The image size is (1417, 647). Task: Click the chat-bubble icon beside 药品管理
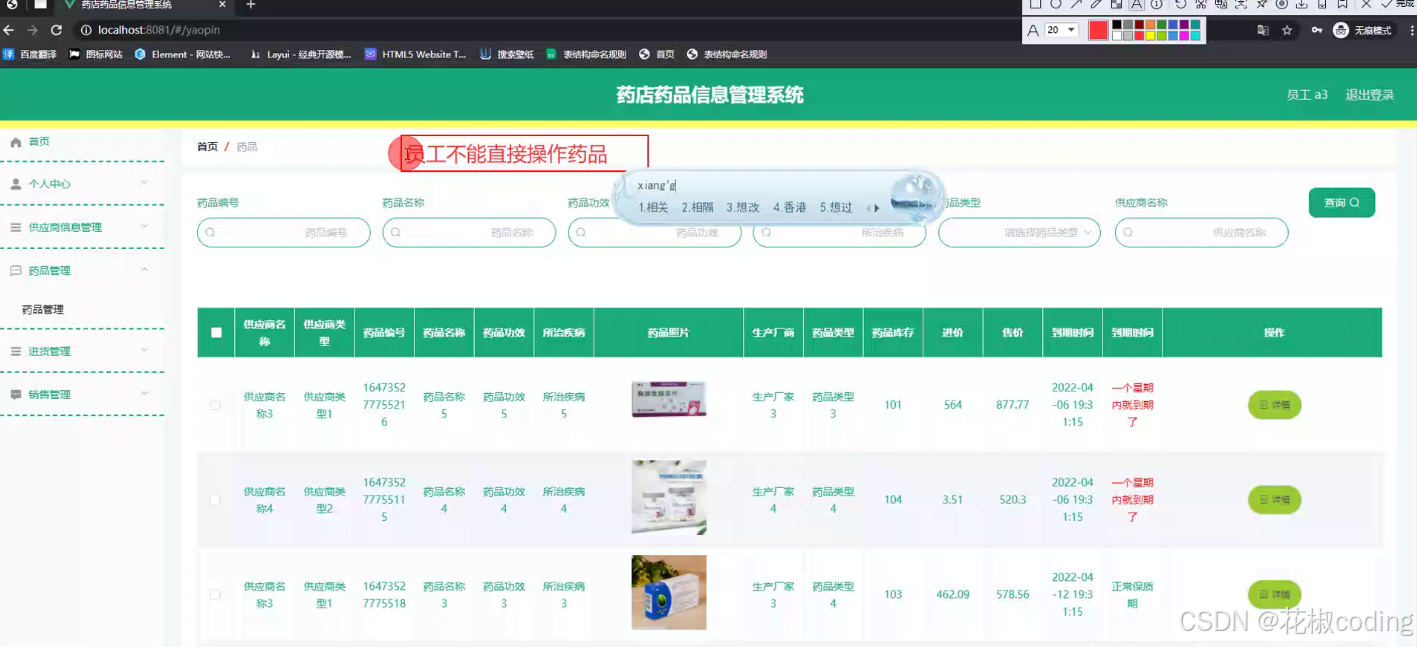[14, 270]
